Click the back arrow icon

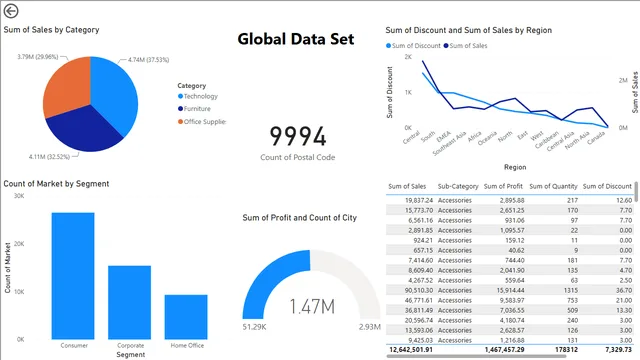[11, 11]
